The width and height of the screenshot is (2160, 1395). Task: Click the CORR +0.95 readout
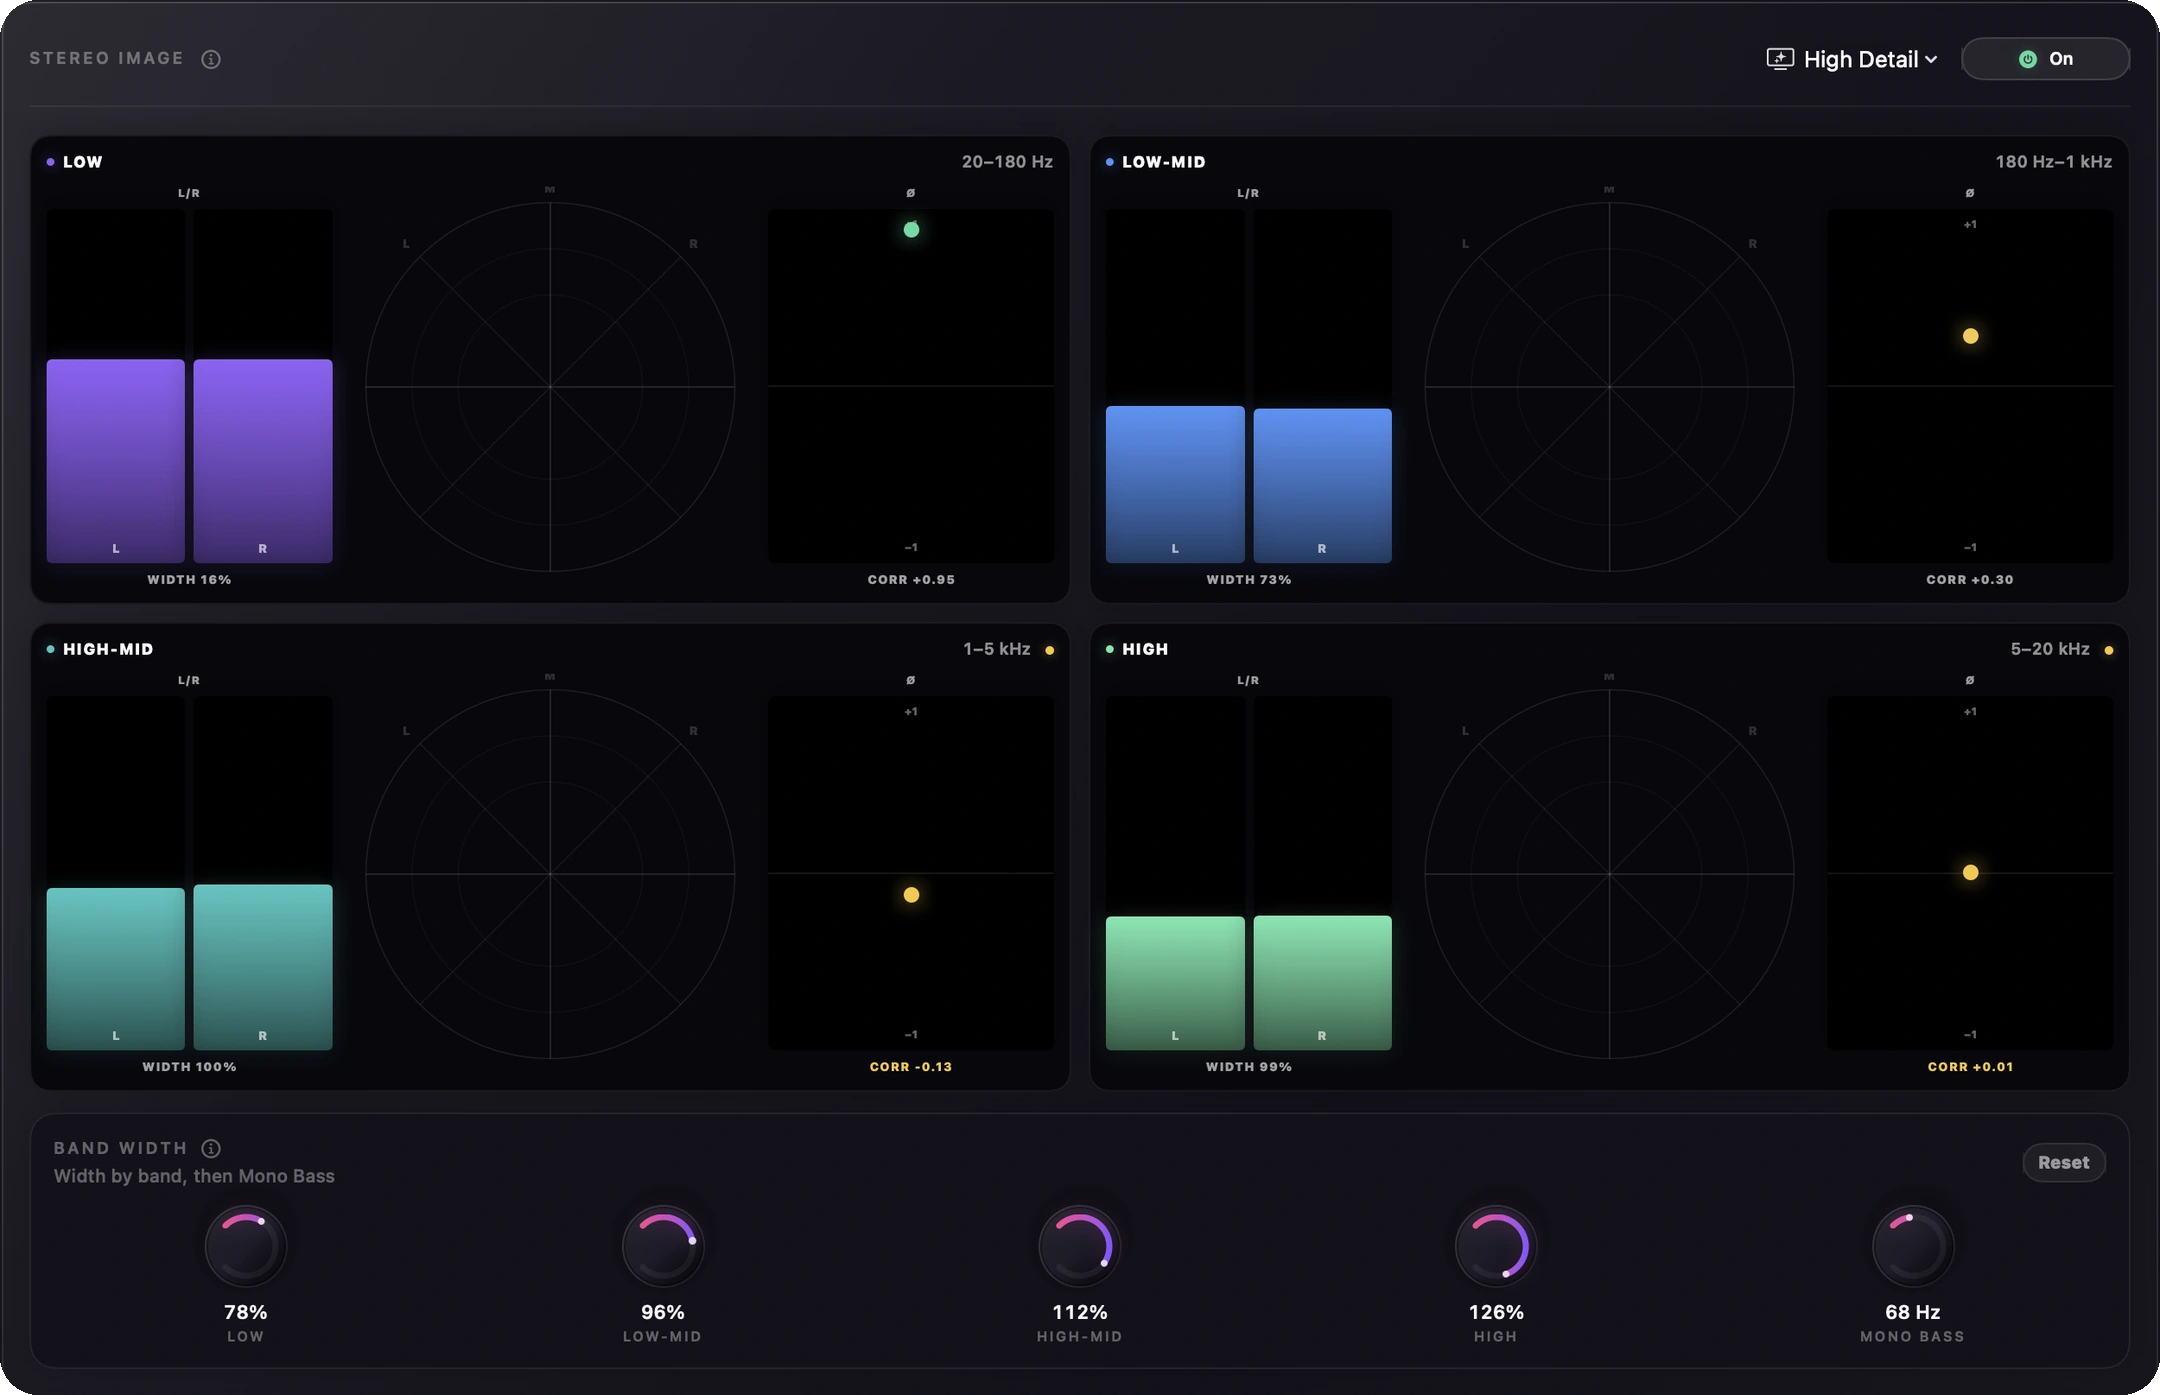pos(911,580)
